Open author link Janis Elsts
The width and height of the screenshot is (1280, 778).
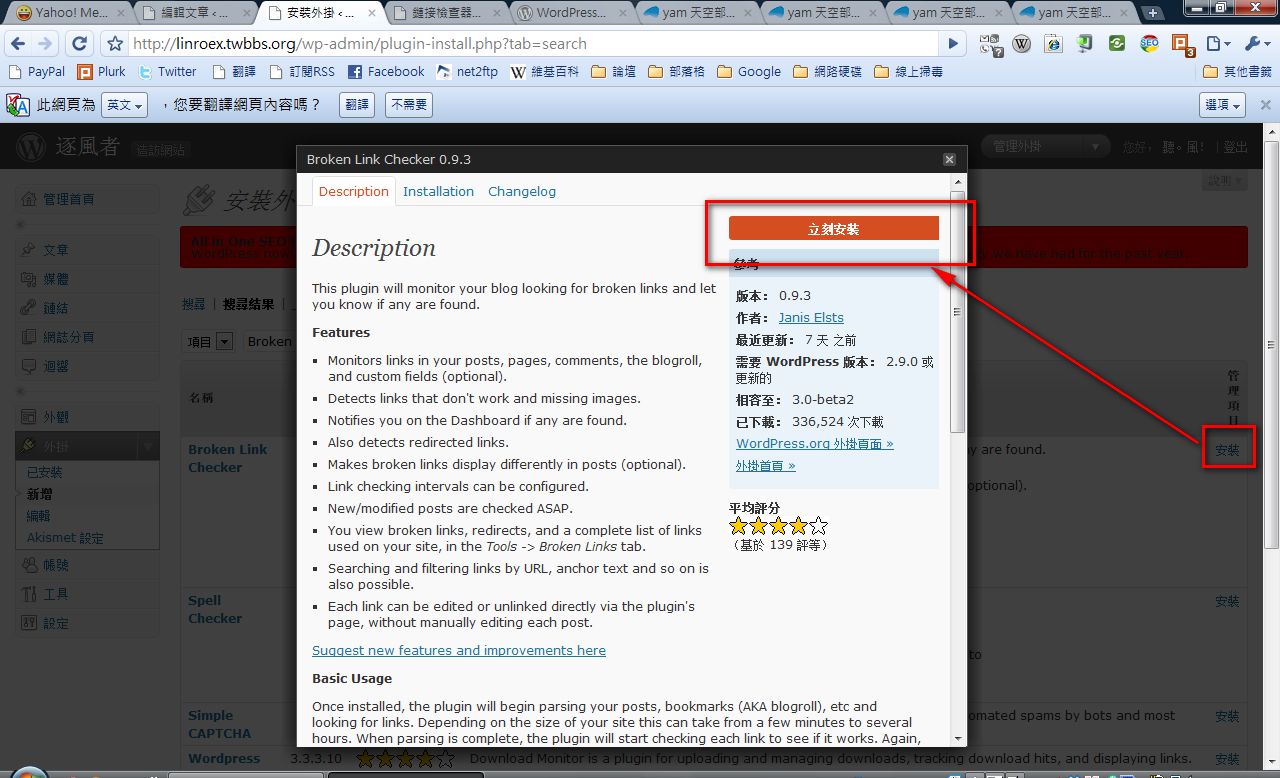tap(811, 317)
